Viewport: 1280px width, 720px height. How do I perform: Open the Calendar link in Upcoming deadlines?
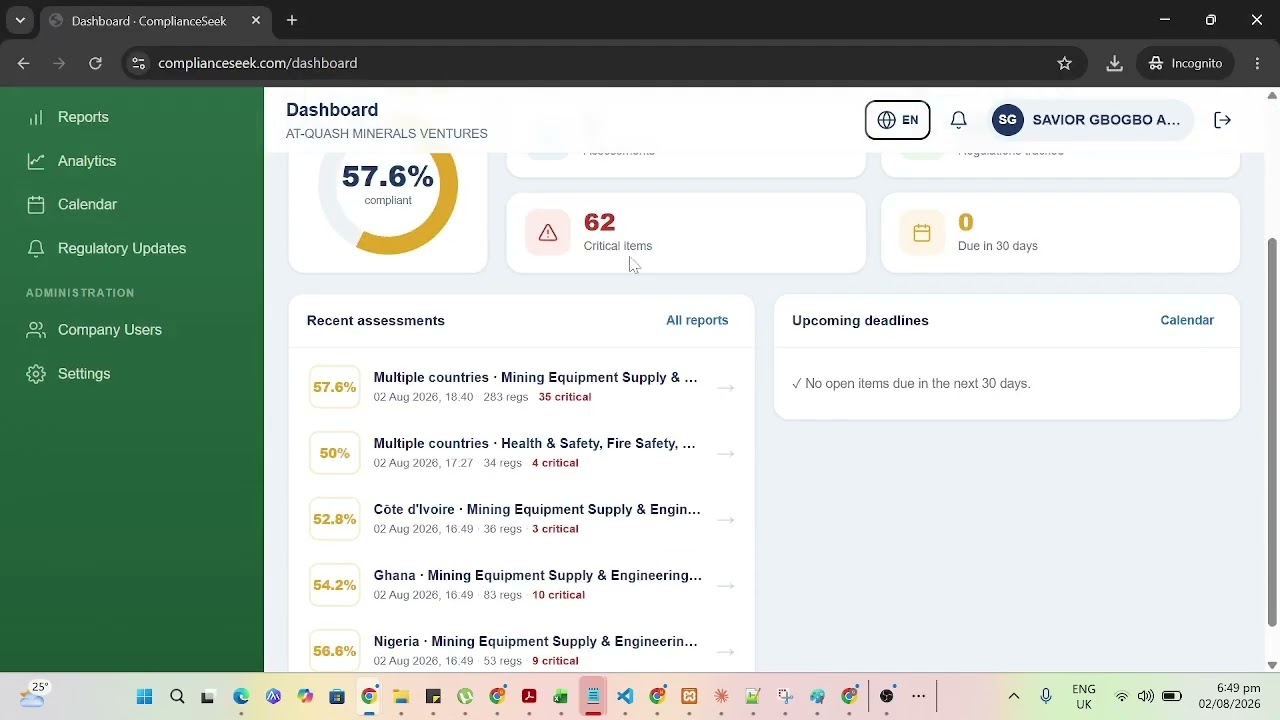(x=1187, y=320)
